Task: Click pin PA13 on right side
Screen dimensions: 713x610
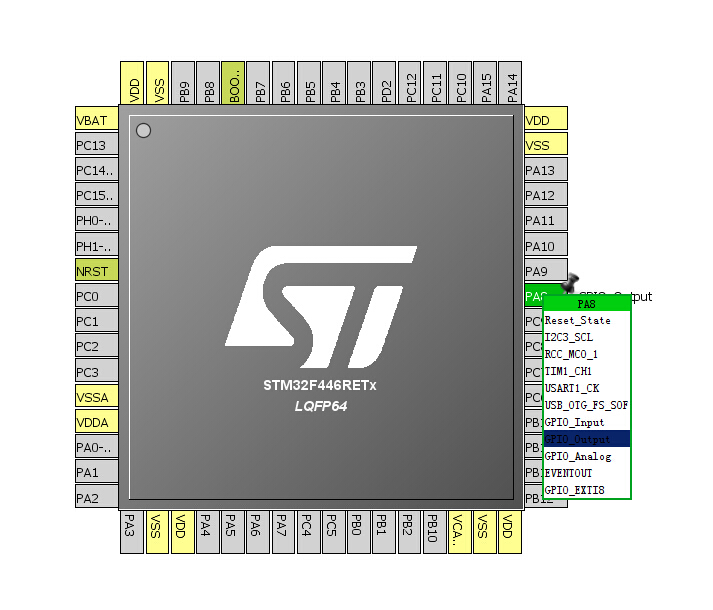Action: click(x=546, y=171)
